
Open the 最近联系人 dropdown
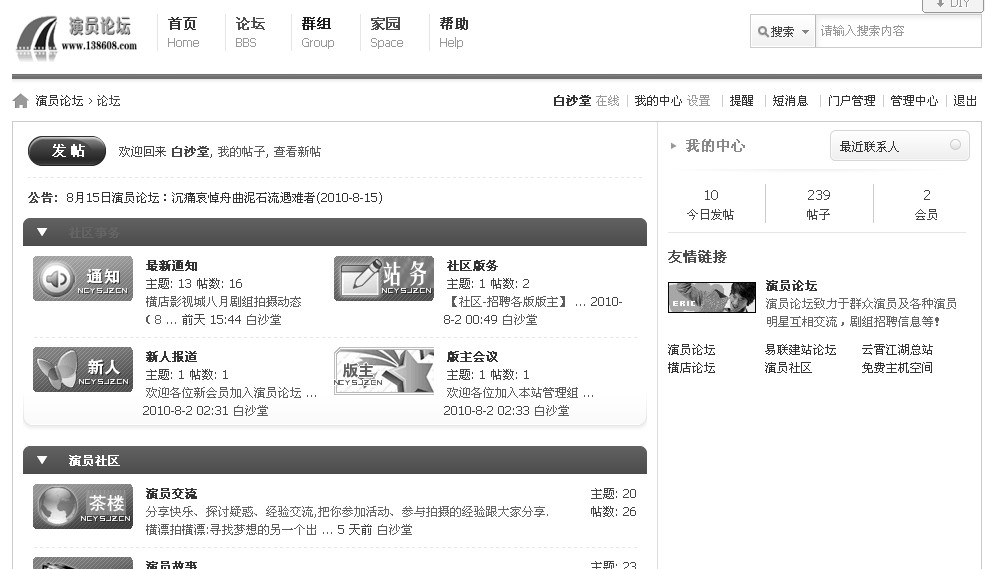coord(900,146)
